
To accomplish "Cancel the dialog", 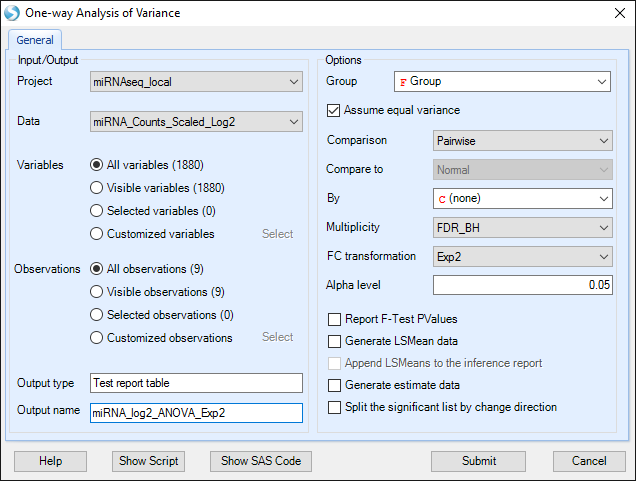I will click(589, 461).
